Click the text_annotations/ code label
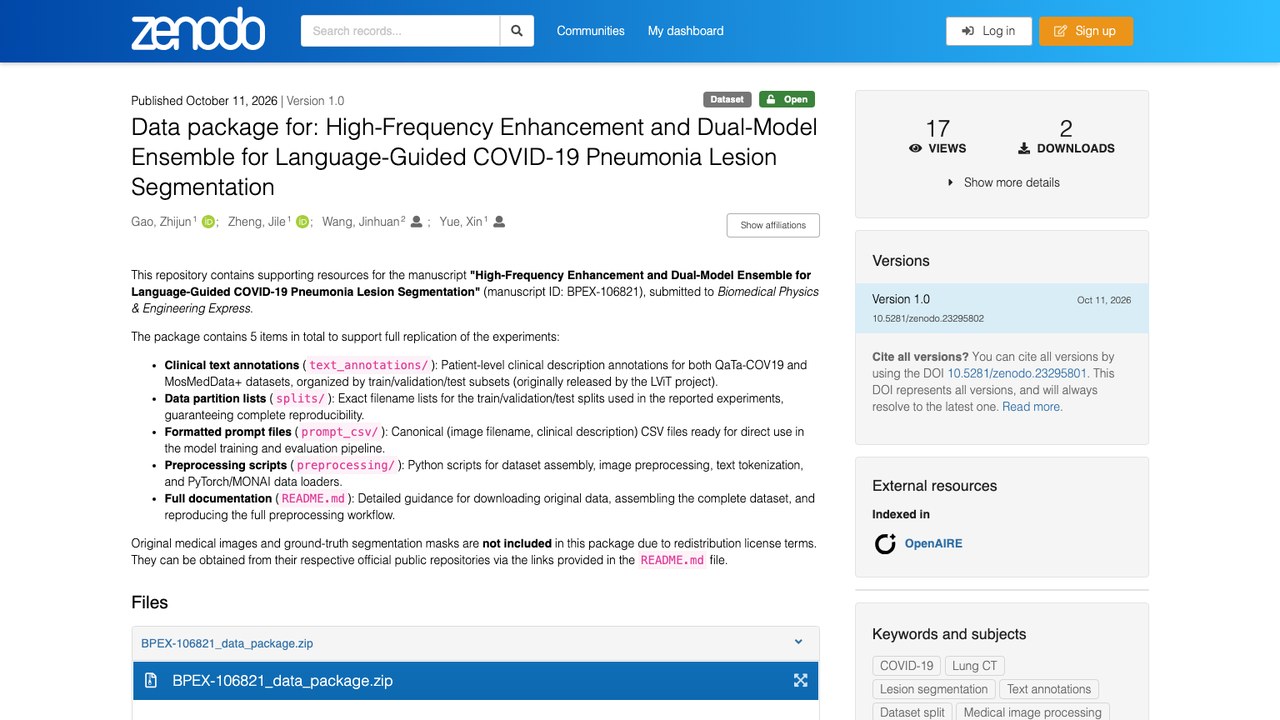Screen dimensions: 1280x720 tap(369, 365)
